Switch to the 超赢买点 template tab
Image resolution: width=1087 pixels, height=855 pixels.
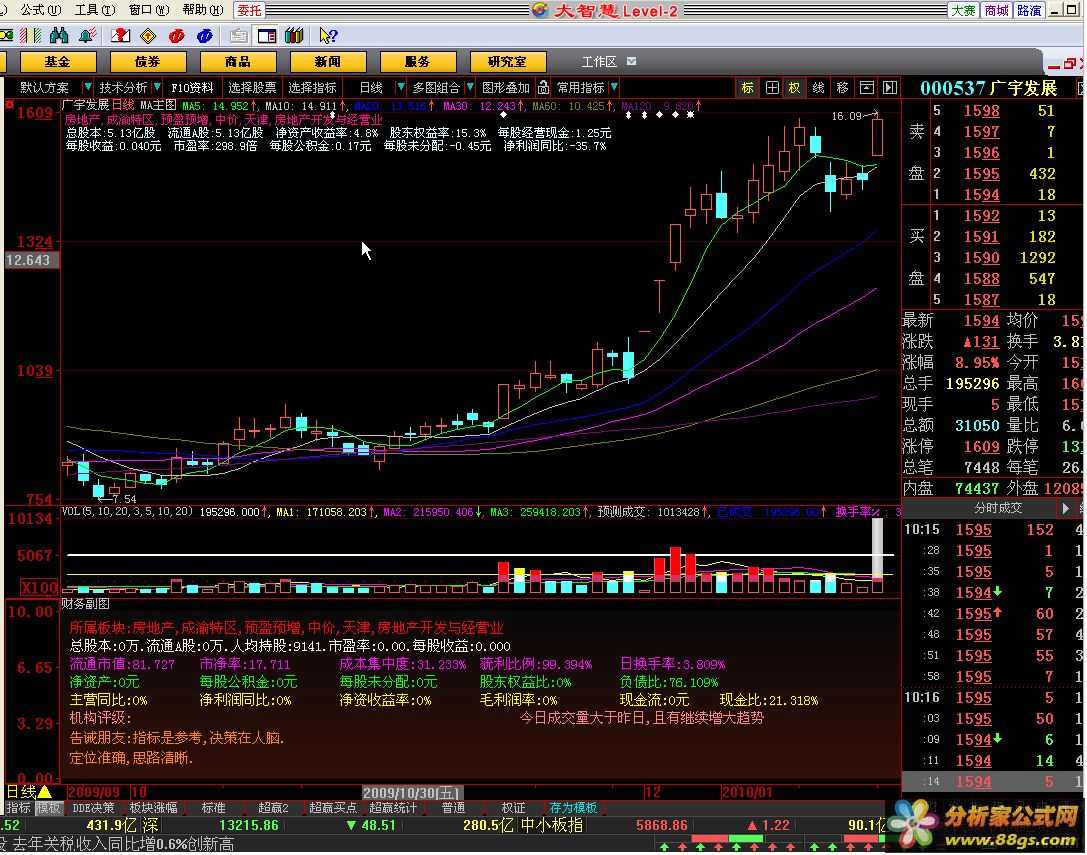click(333, 808)
